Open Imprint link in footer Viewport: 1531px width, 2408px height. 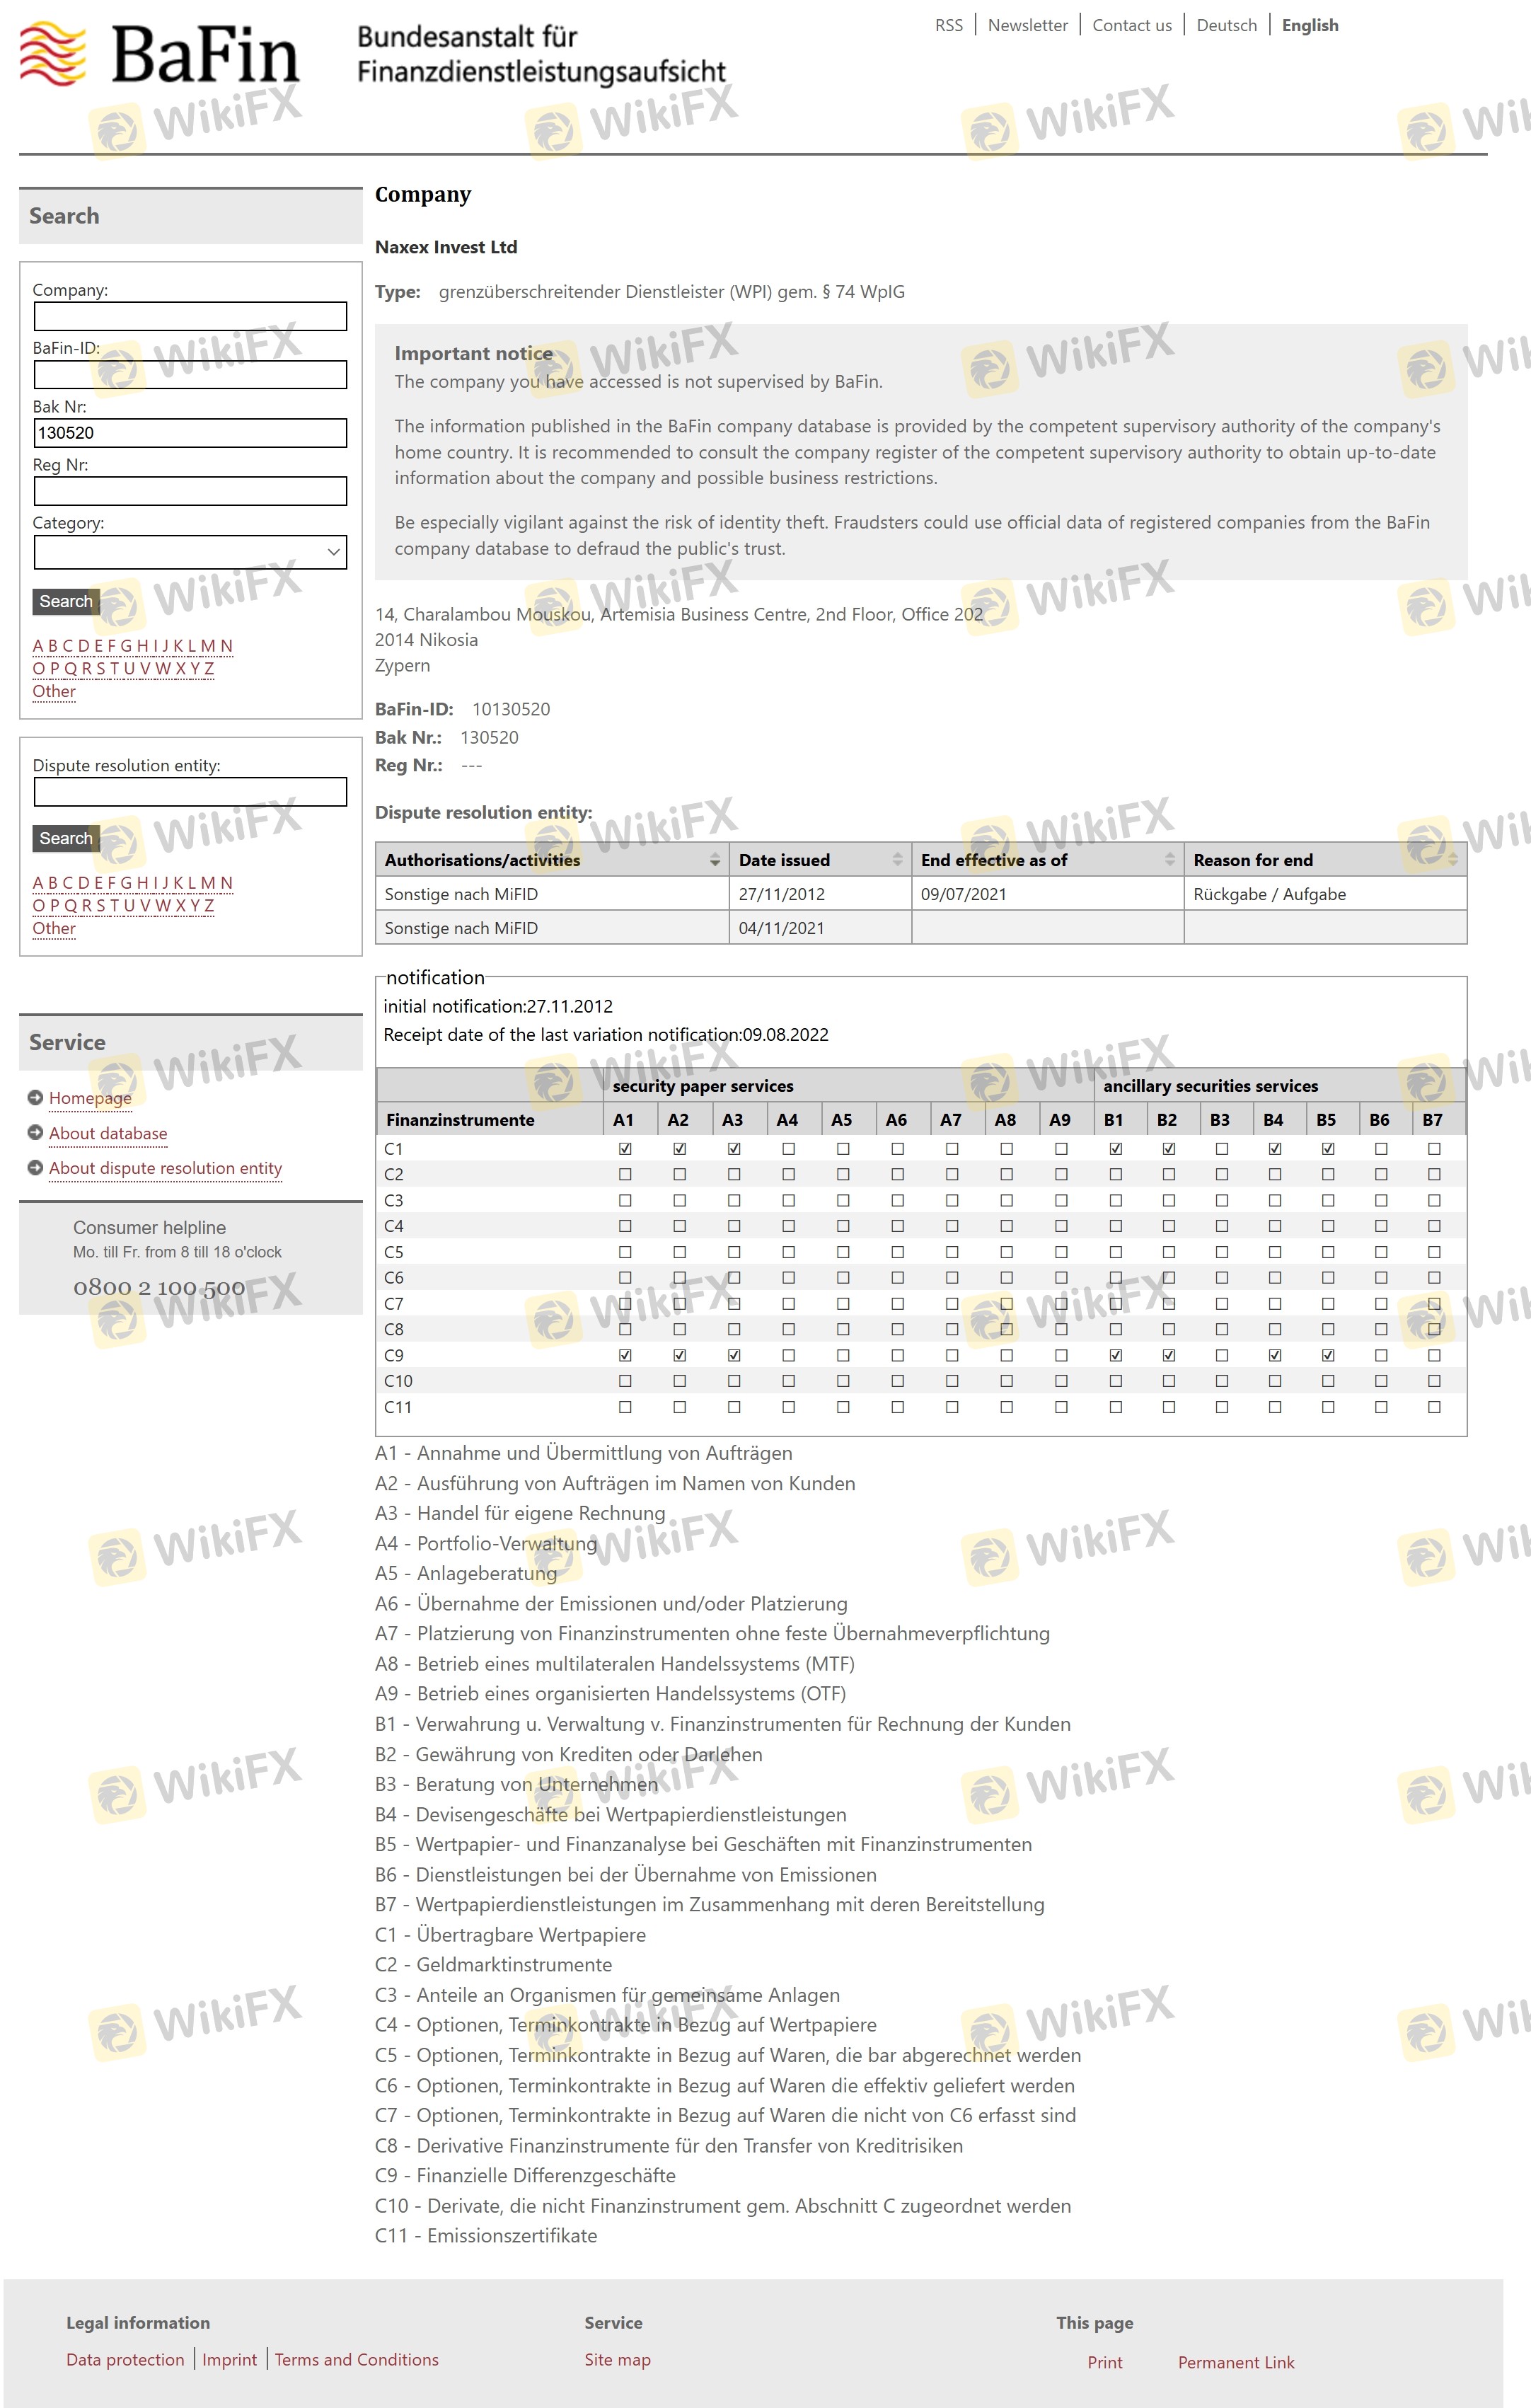pos(229,2359)
